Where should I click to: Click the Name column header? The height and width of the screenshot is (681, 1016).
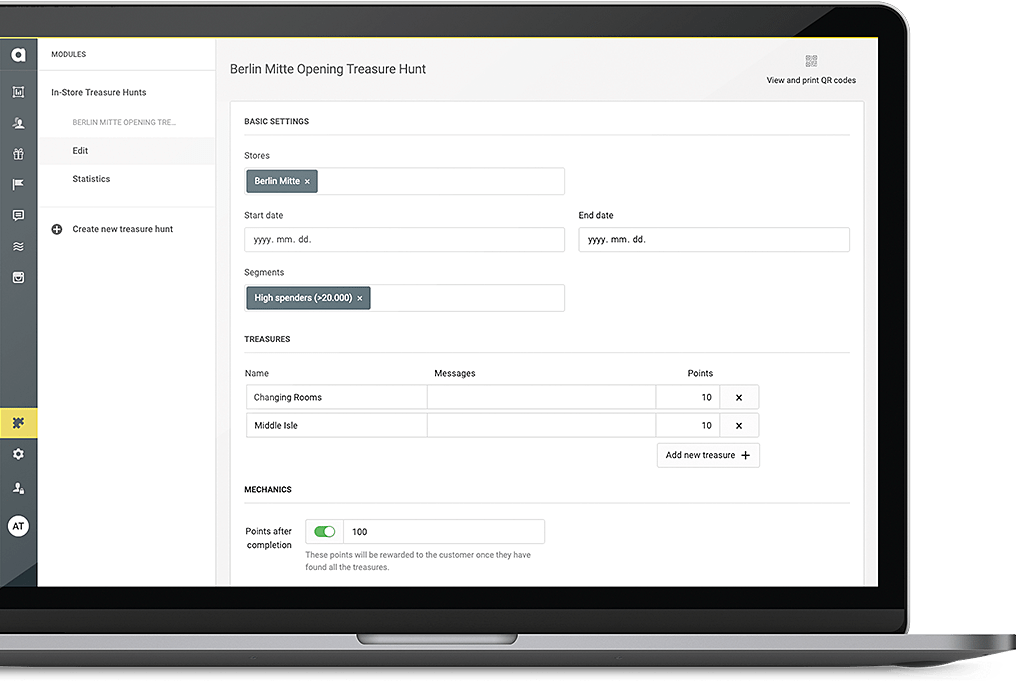coord(257,374)
